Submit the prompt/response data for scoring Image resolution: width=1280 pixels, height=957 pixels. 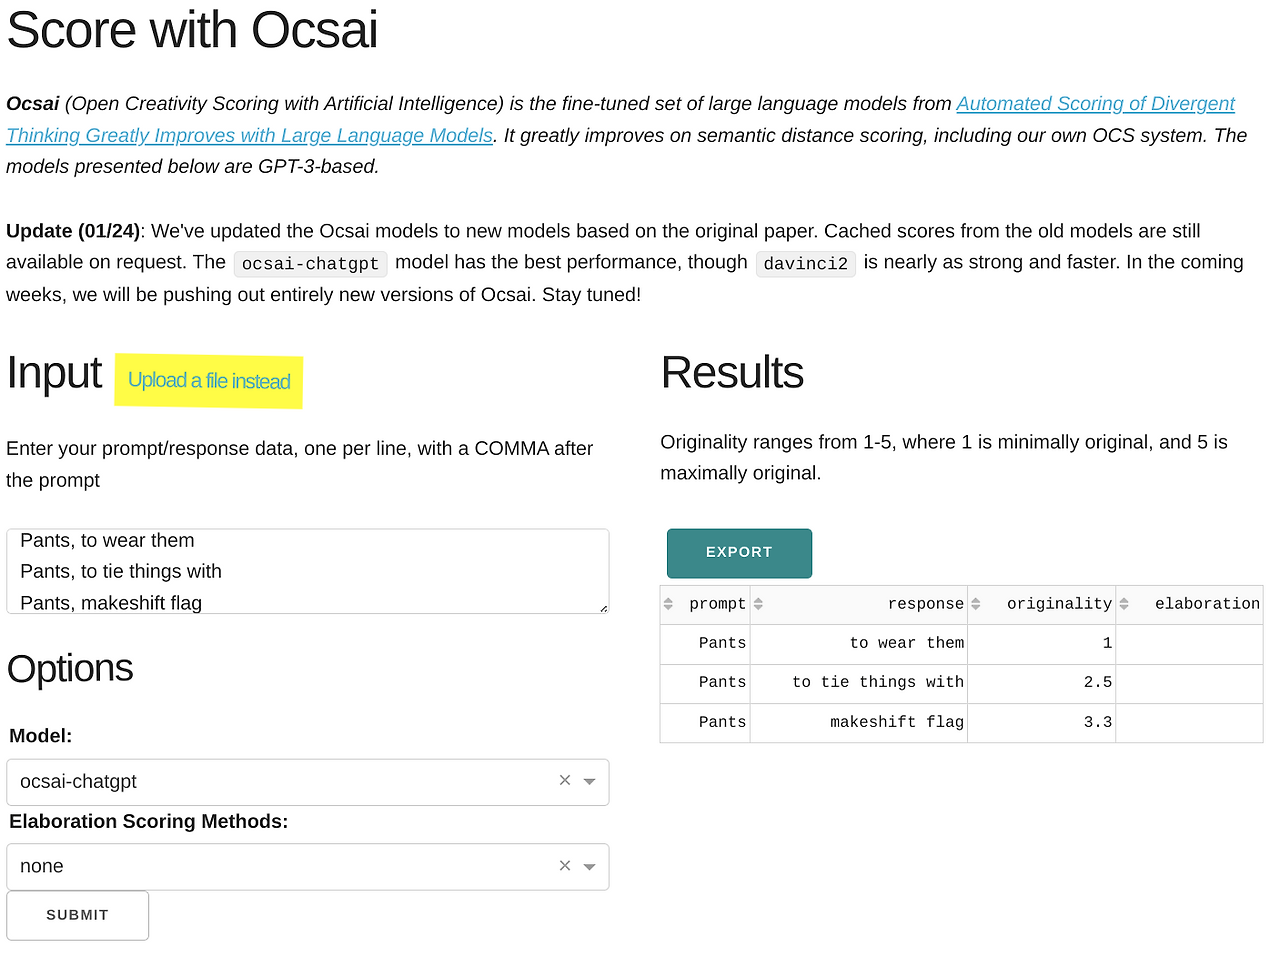pos(78,915)
